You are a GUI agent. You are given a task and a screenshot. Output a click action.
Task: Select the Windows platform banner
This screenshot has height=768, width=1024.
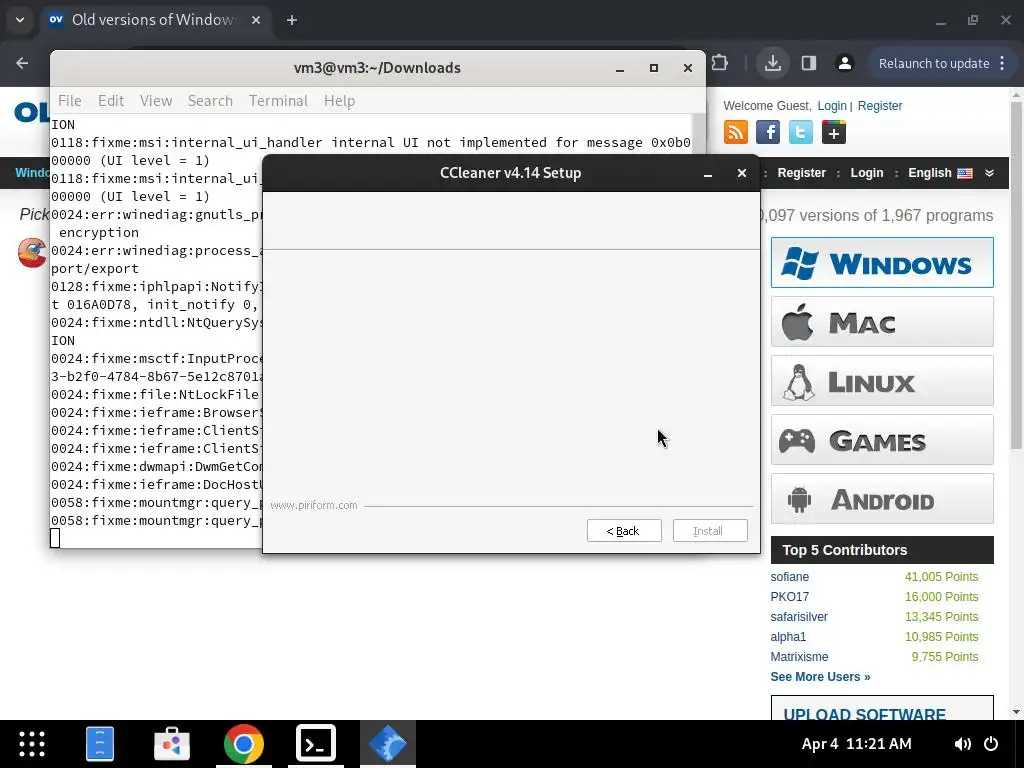click(x=882, y=263)
